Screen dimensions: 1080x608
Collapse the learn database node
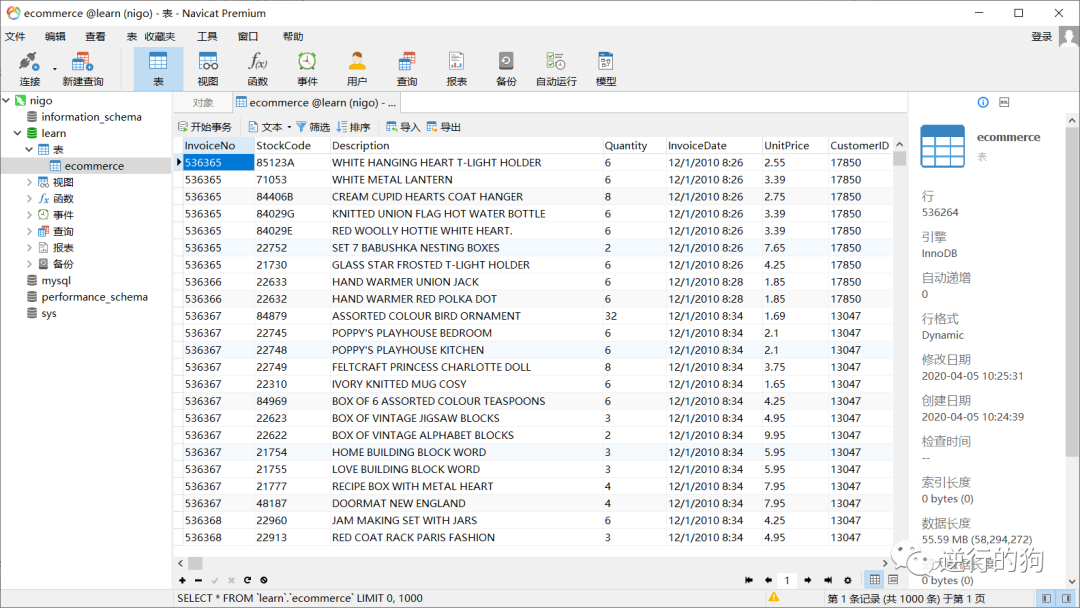(x=17, y=133)
